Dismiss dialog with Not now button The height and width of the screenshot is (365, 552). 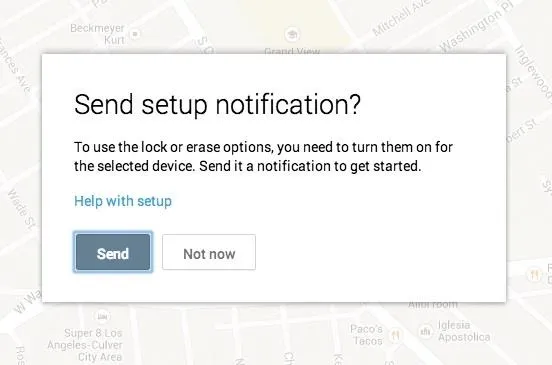(209, 252)
